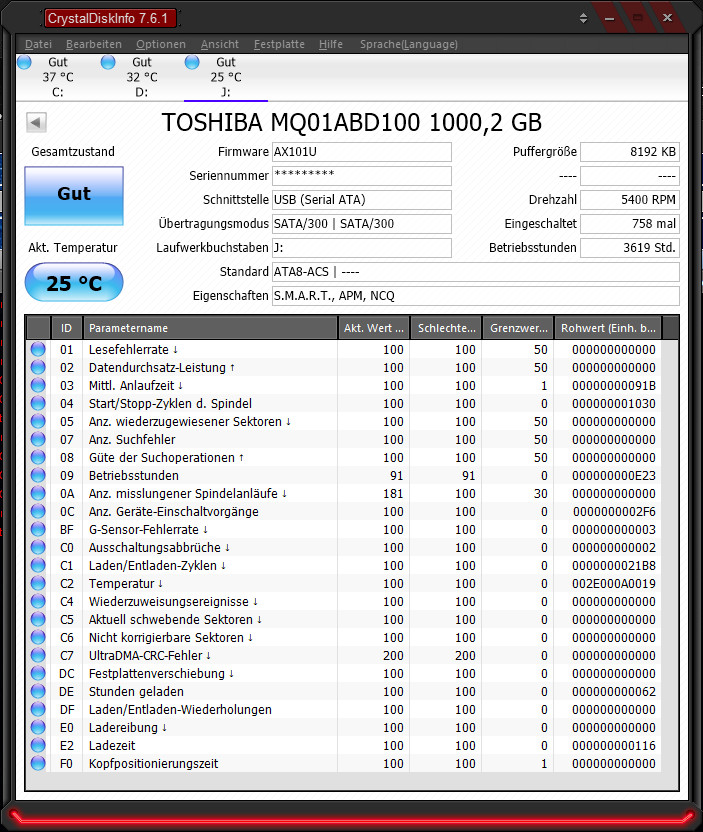The image size is (703, 832).
Task: Click status icon for Laden/Entladen-Zyklen row
Action: click(38, 566)
